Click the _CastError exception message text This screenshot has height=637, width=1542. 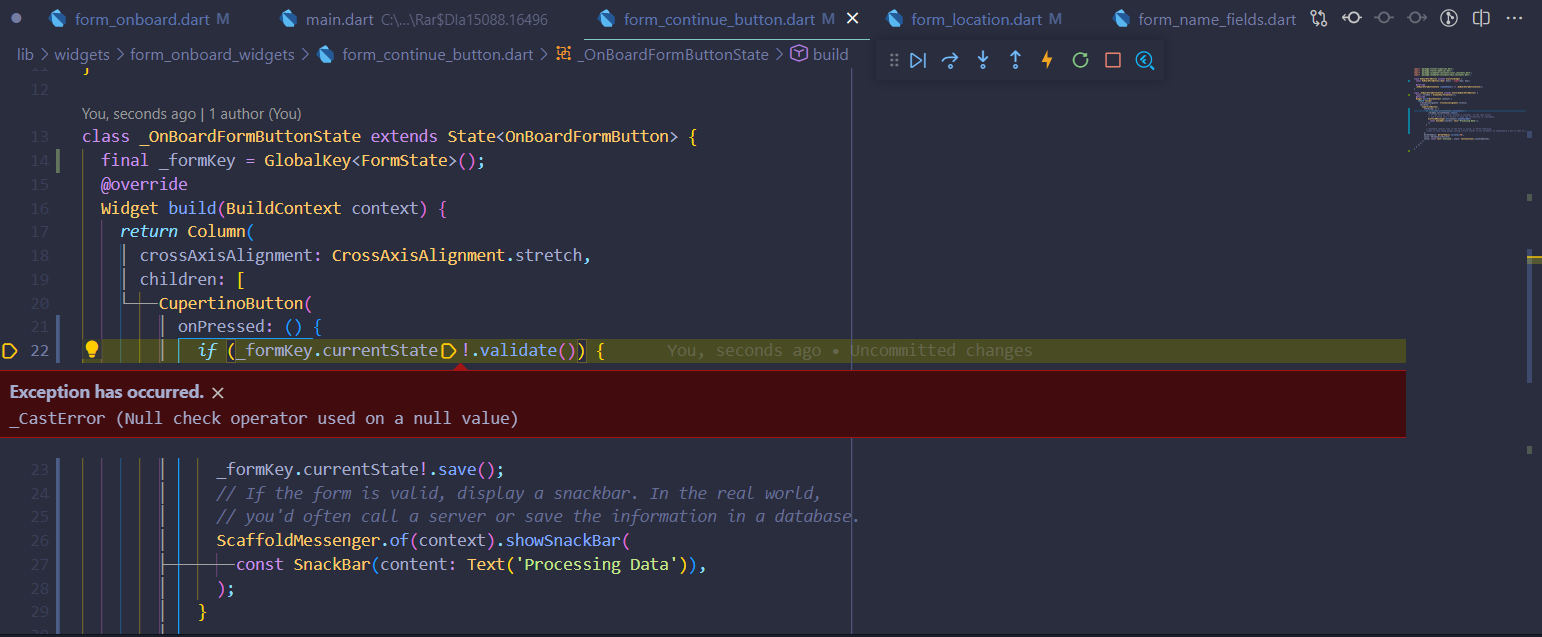[x=264, y=418]
